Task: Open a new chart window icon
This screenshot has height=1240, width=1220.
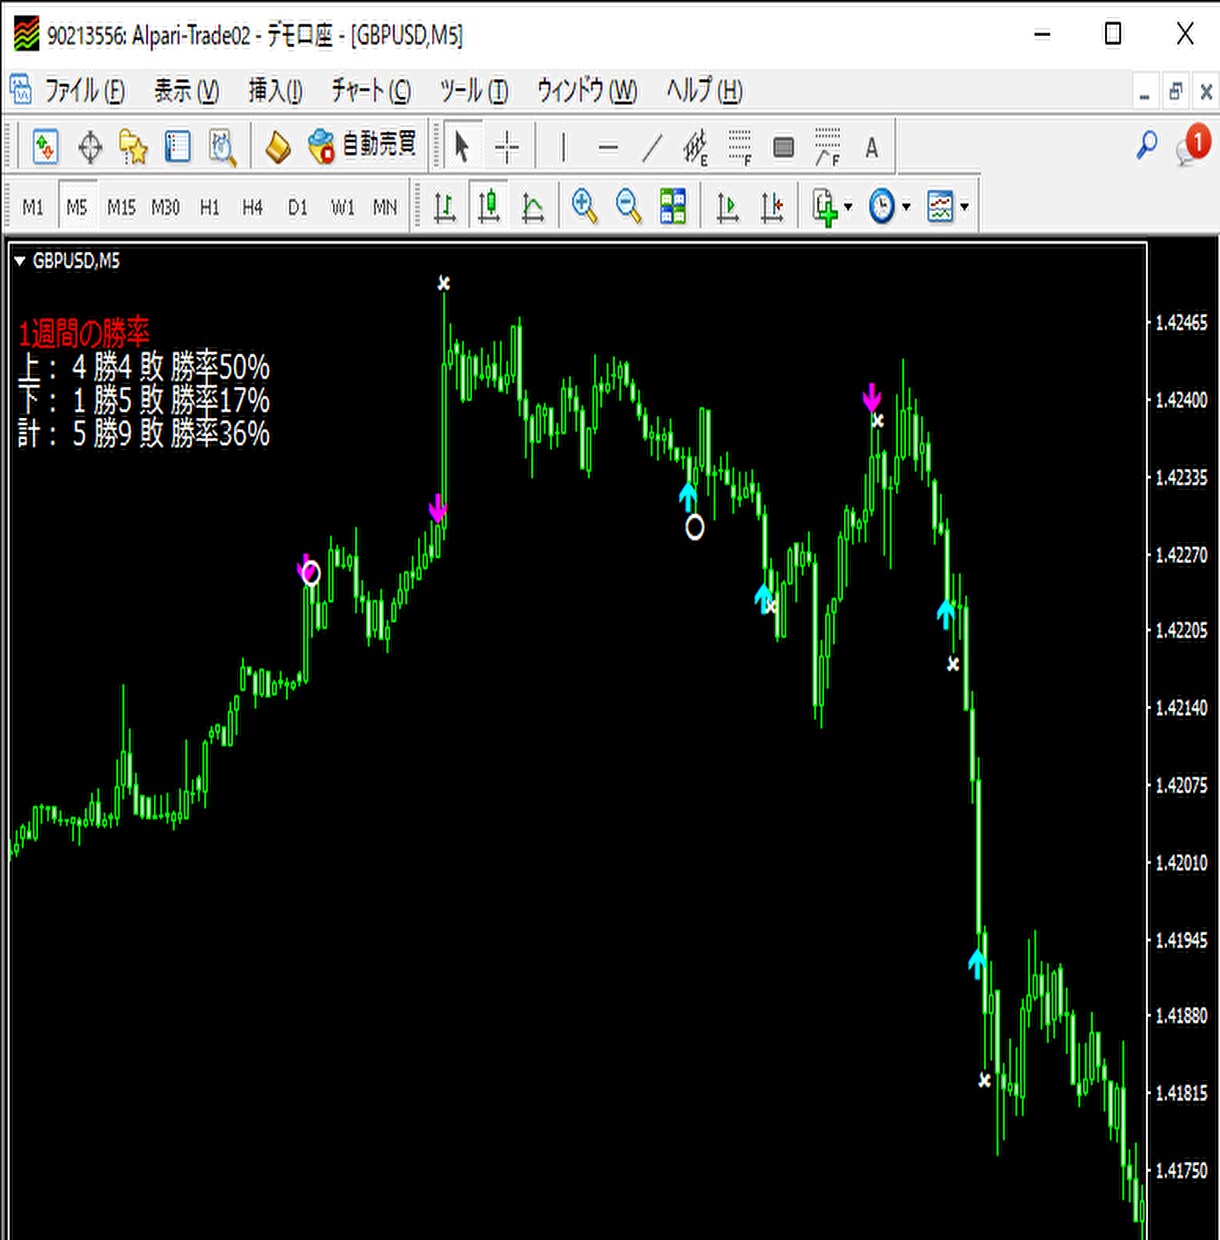Action: [45, 147]
